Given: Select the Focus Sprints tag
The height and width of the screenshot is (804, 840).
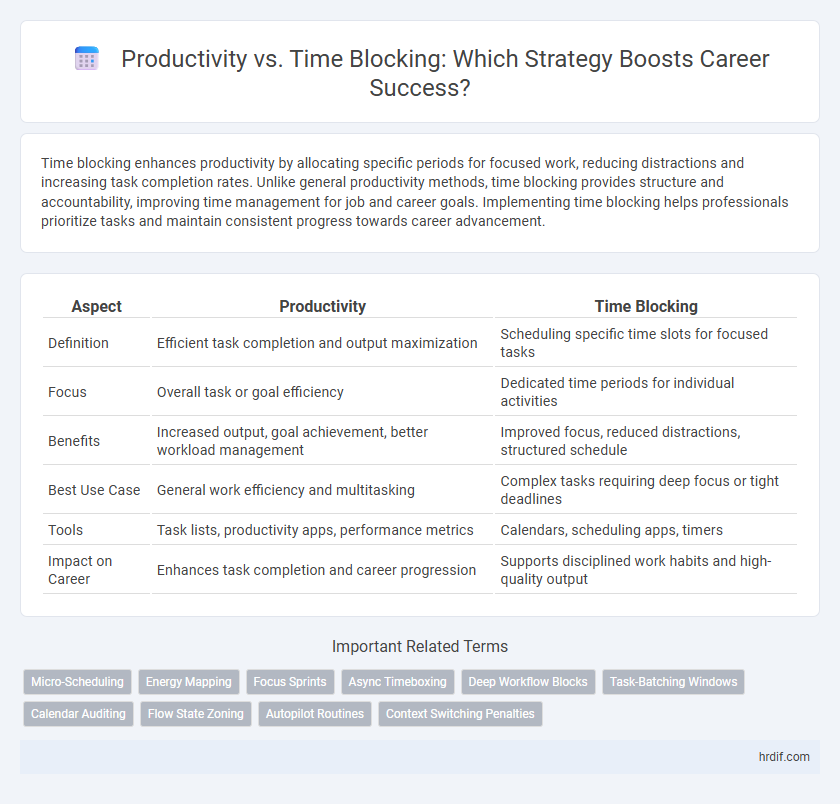Looking at the screenshot, I should click(290, 681).
